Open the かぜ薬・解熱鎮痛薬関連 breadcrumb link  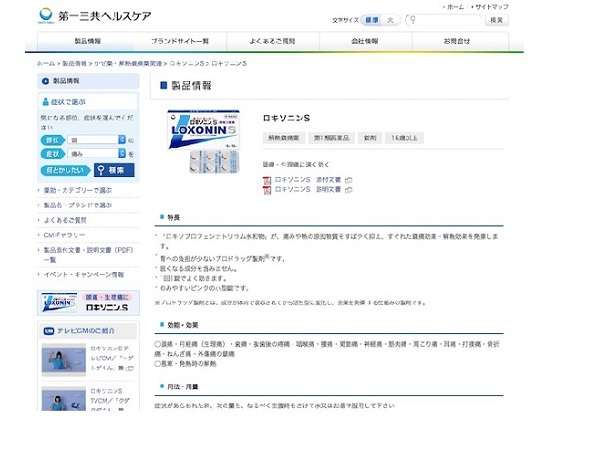point(128,64)
